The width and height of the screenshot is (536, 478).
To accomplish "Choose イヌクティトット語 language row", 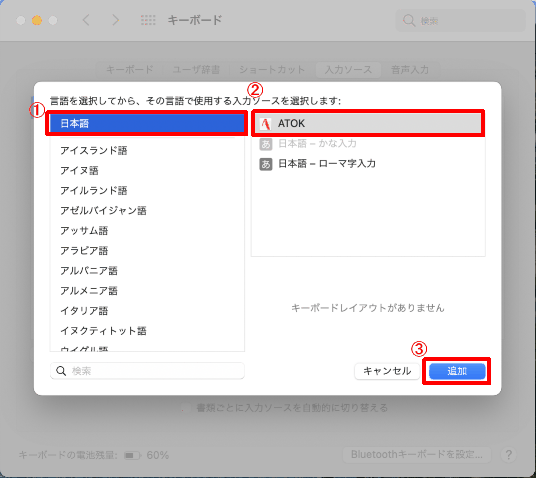I will tap(147, 331).
